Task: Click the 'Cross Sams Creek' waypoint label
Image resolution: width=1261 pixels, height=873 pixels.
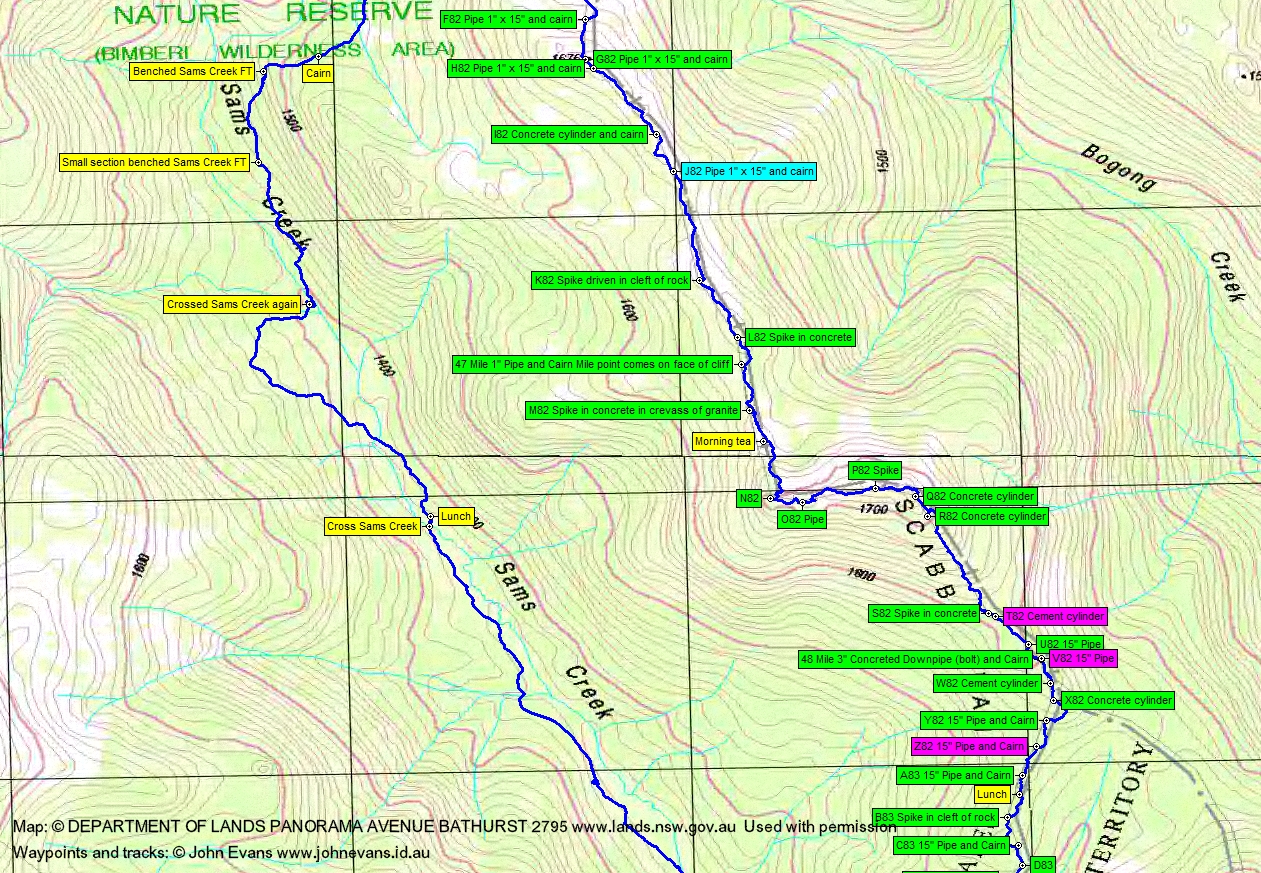Action: [x=372, y=526]
